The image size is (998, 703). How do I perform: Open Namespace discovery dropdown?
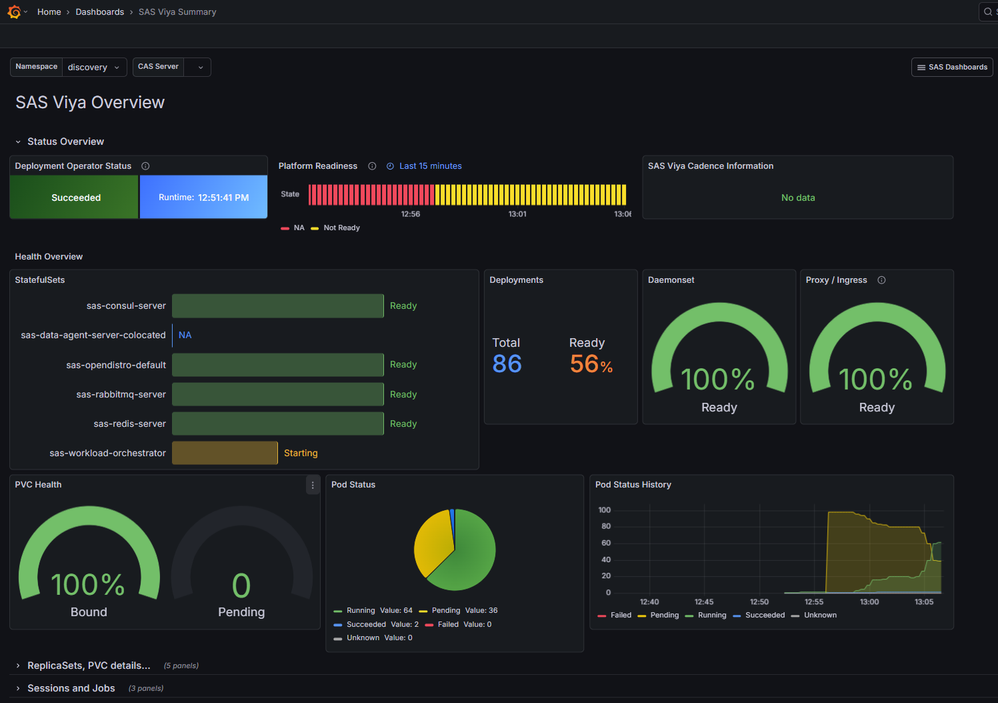tap(94, 67)
